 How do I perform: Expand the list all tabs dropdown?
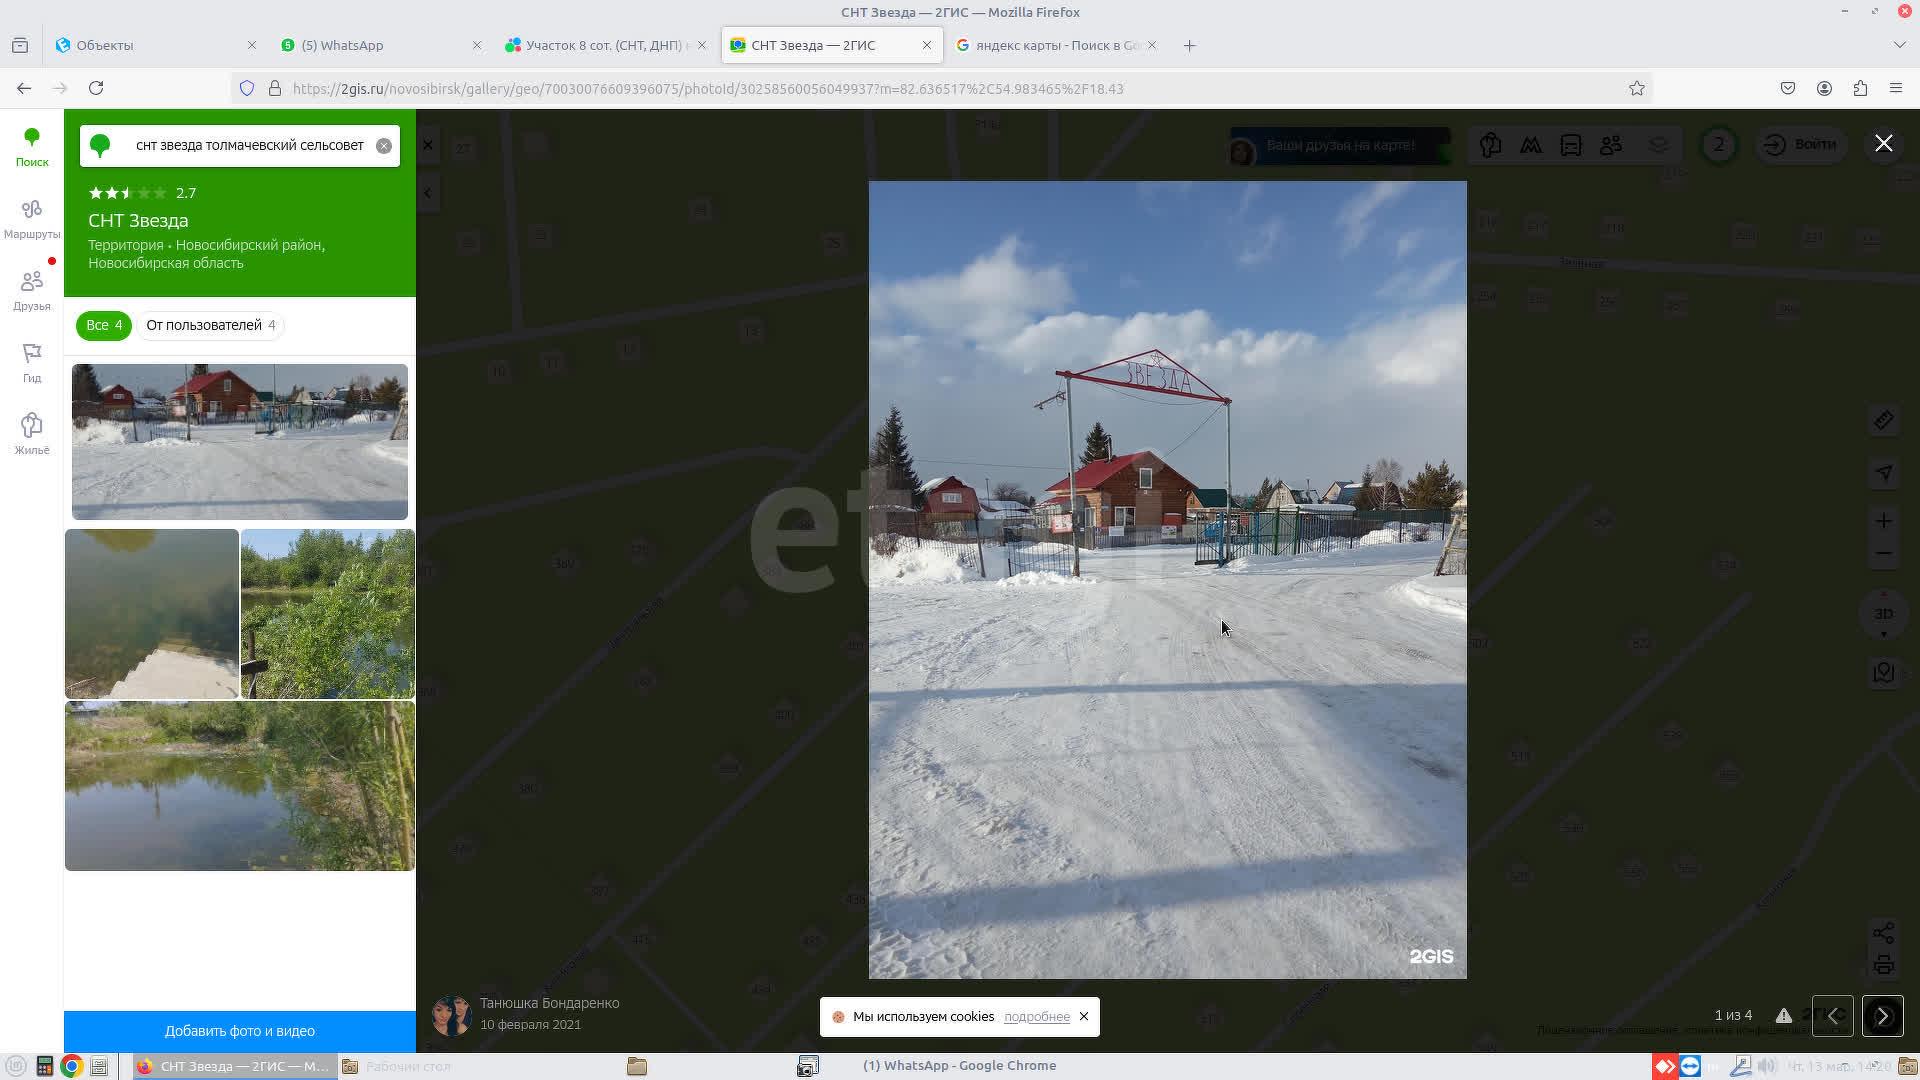[1900, 45]
